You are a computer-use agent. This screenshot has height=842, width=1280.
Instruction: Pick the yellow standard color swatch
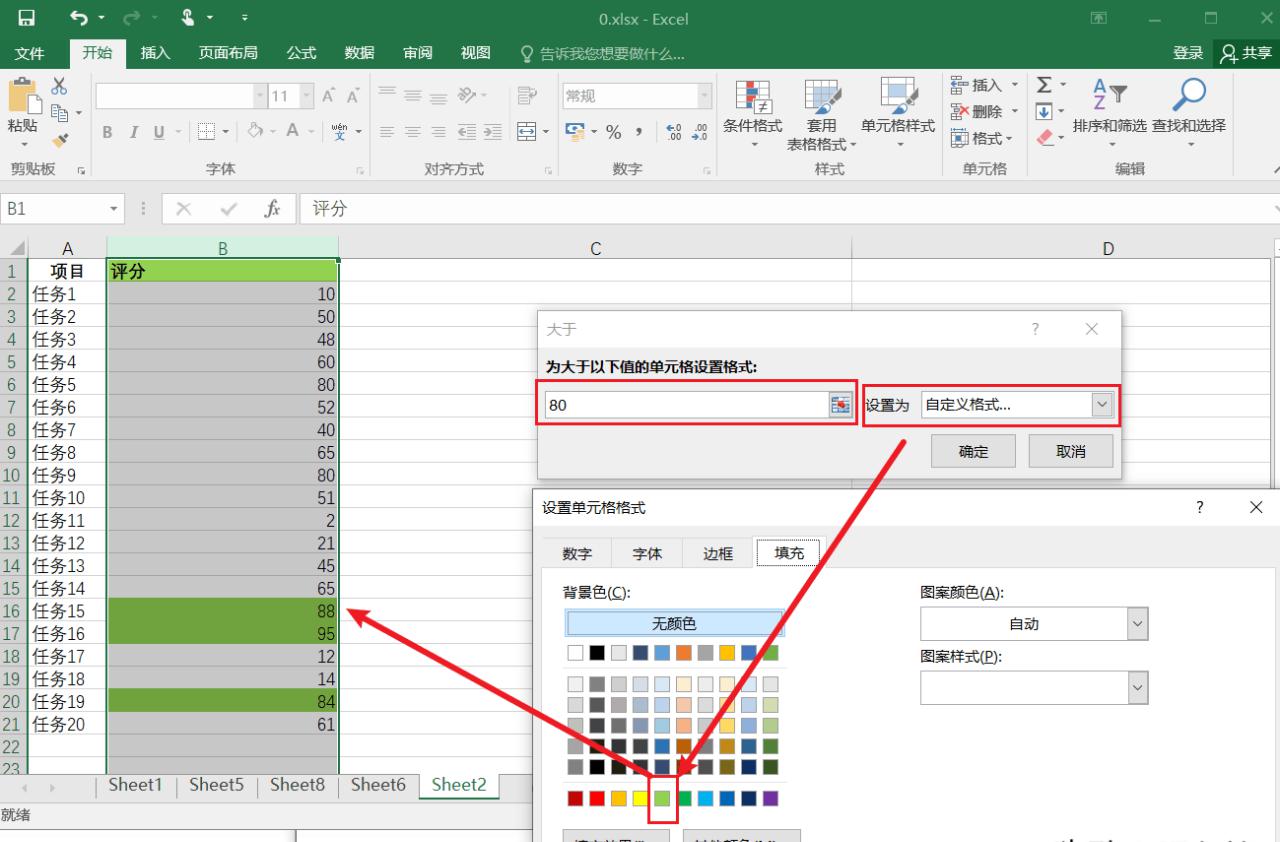640,798
